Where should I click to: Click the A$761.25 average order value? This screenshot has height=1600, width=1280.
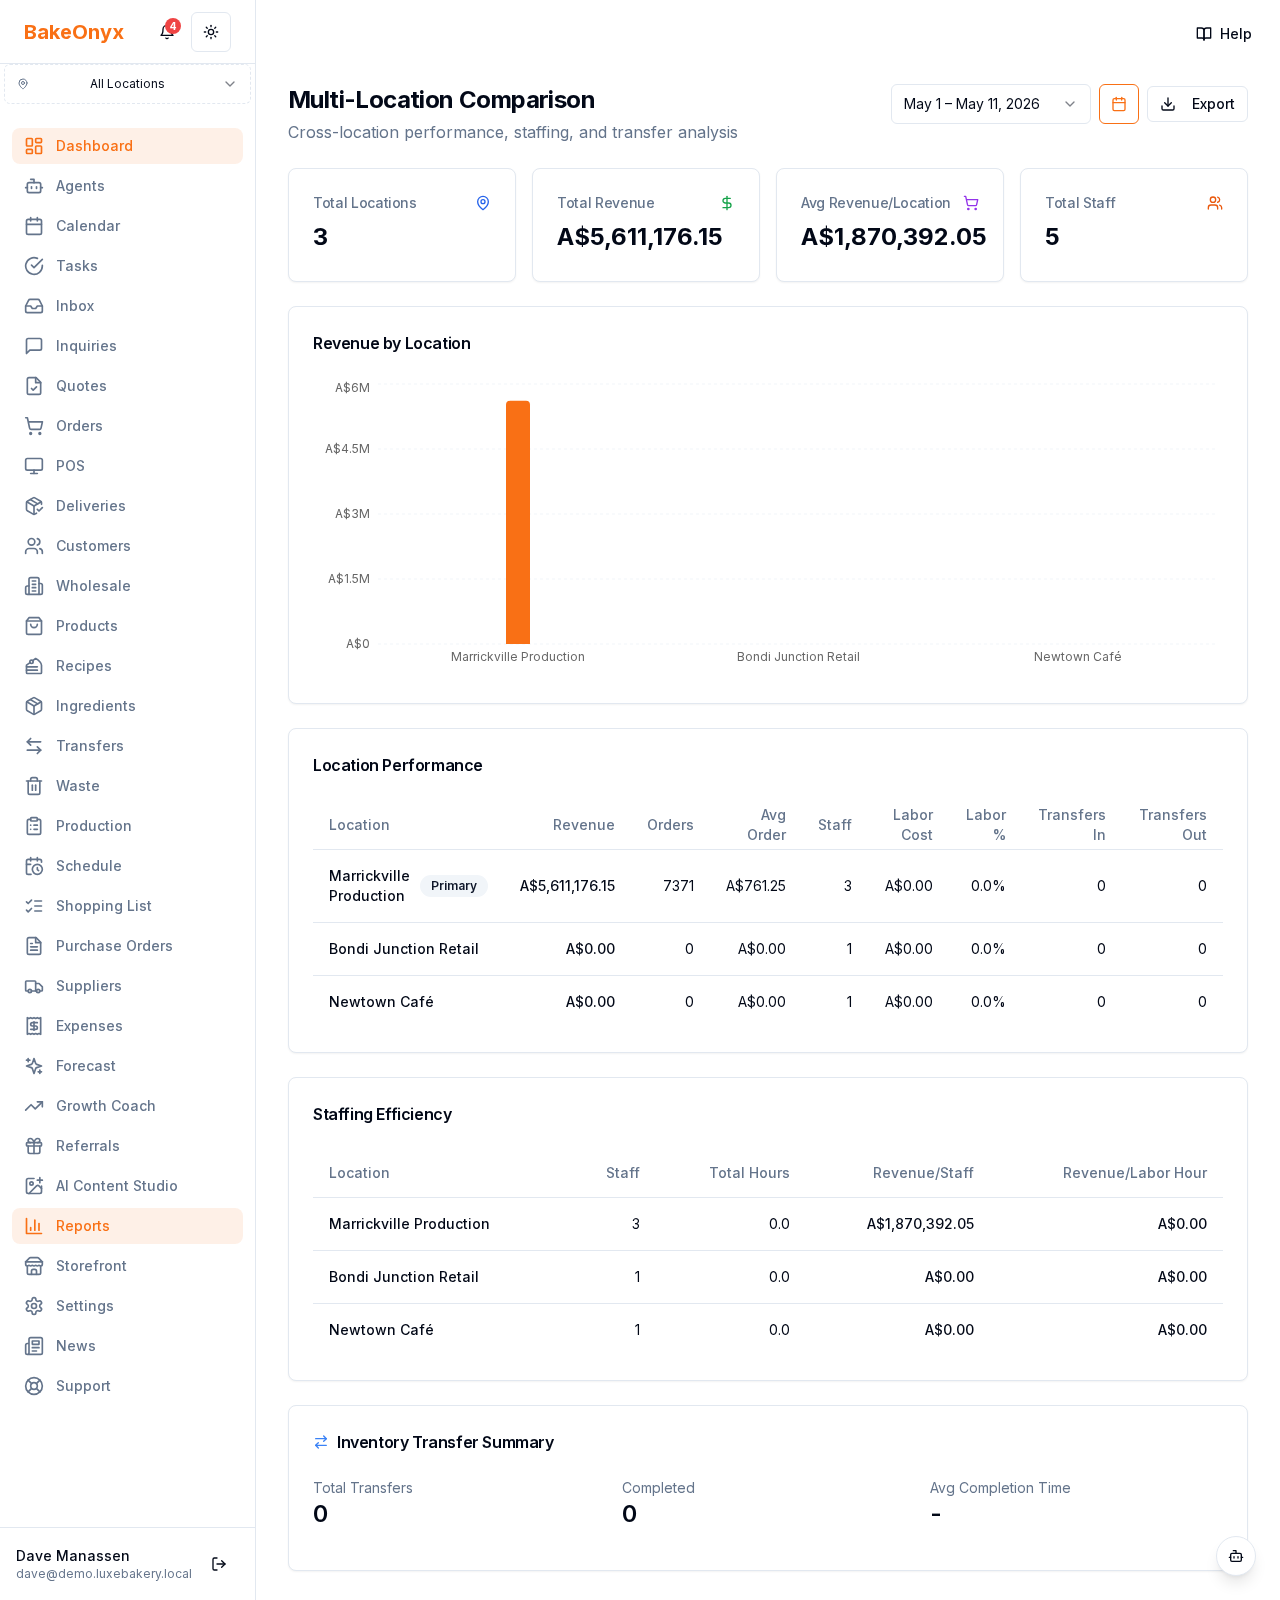pos(756,886)
